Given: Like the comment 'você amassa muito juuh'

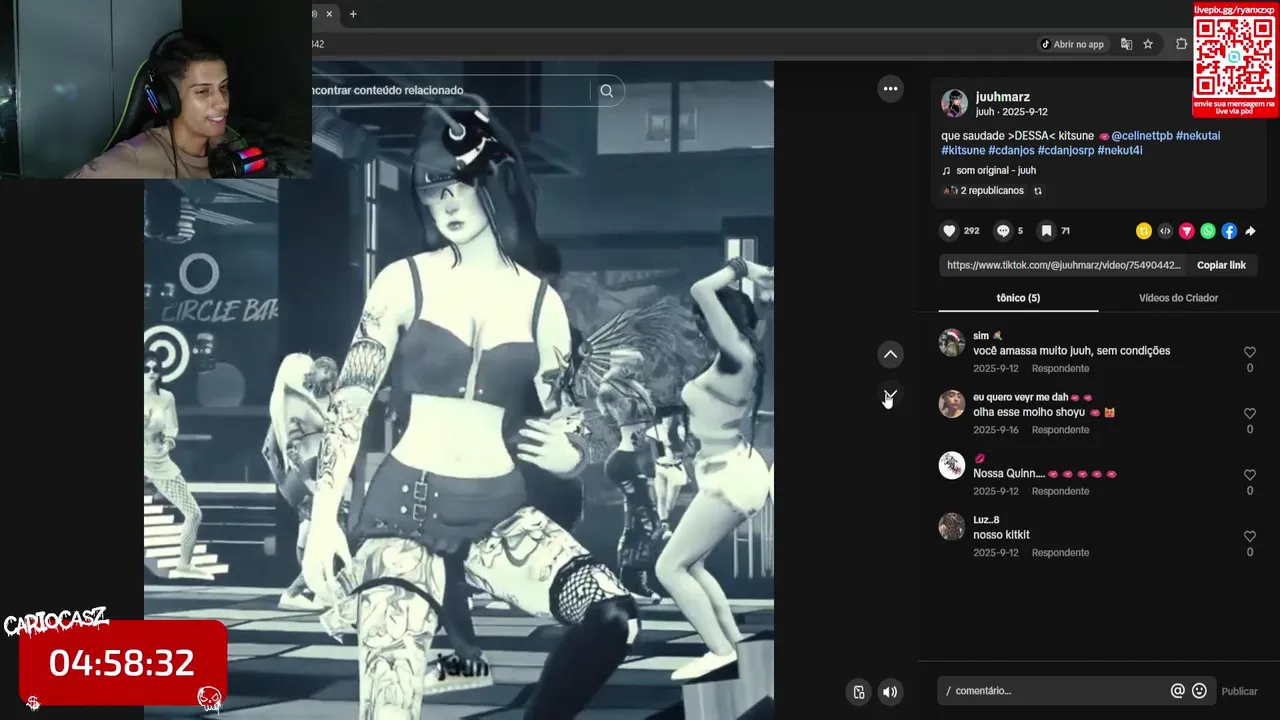Looking at the screenshot, I should pos(1249,352).
